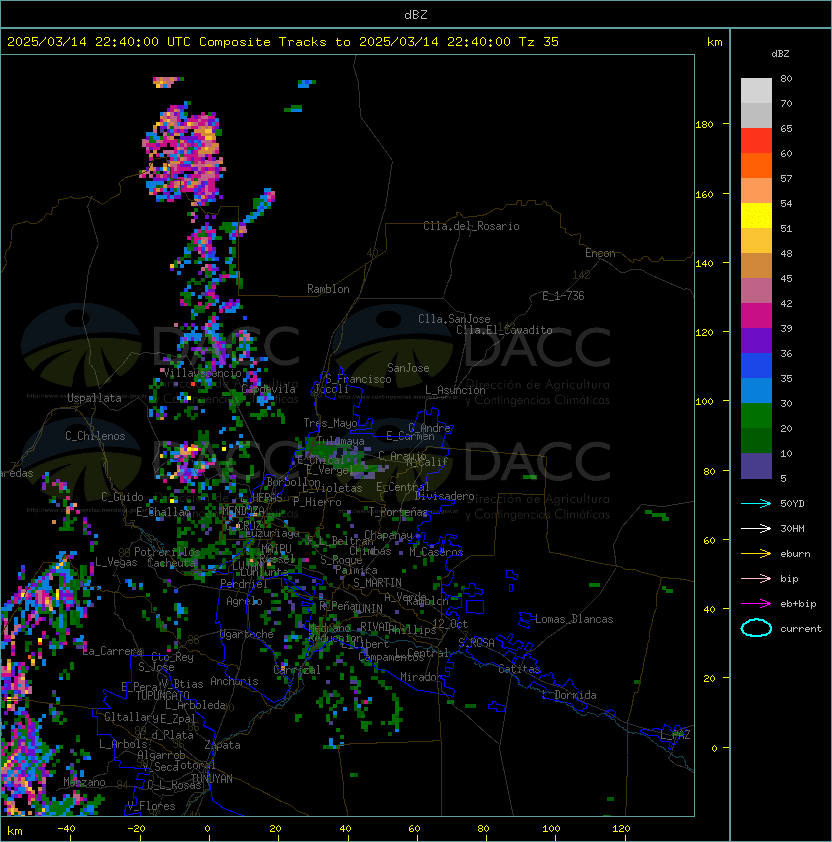Click the Anchoris place label
832x842 pixels.
click(234, 681)
